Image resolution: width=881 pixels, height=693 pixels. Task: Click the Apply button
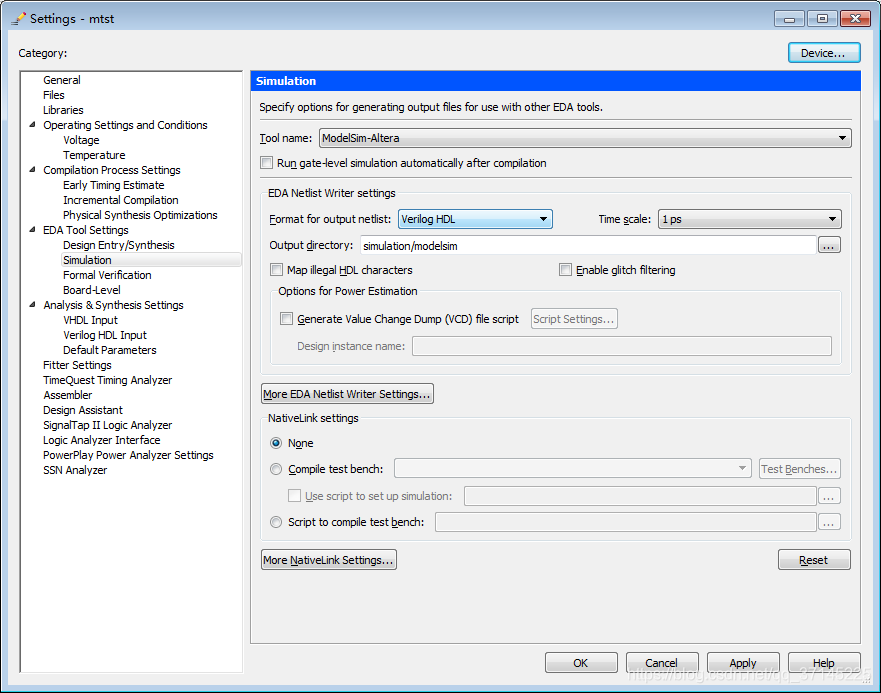[x=743, y=663]
